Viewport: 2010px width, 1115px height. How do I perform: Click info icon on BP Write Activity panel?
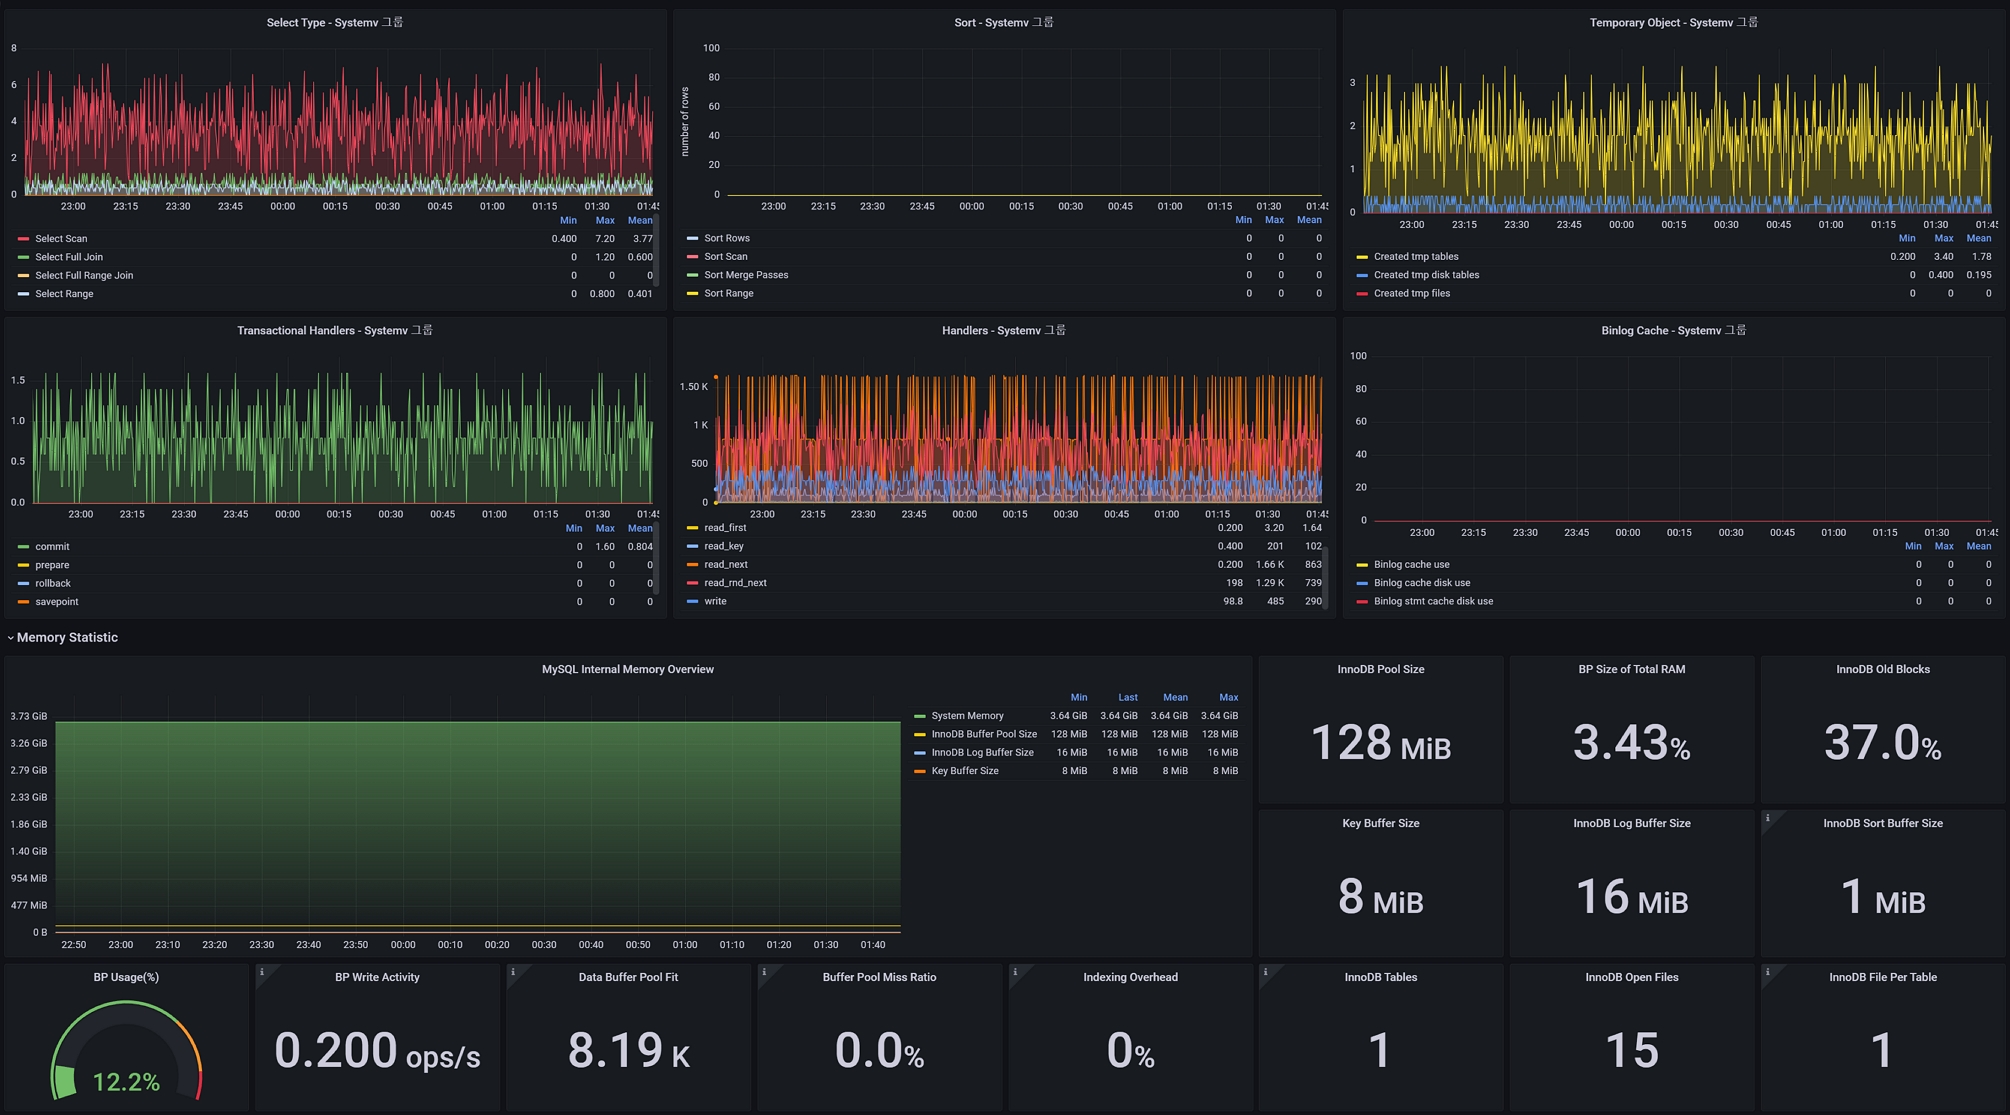point(262,972)
